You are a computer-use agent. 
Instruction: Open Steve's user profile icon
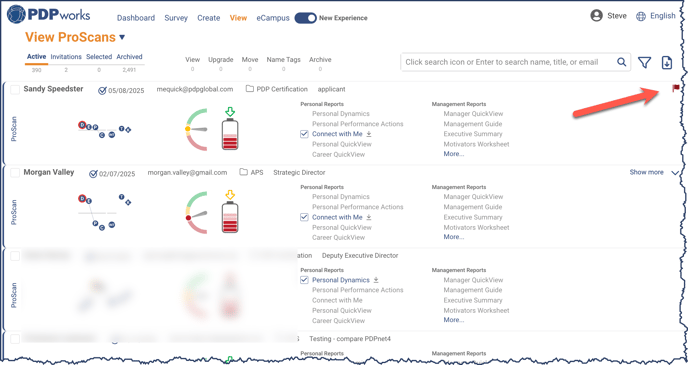(596, 16)
